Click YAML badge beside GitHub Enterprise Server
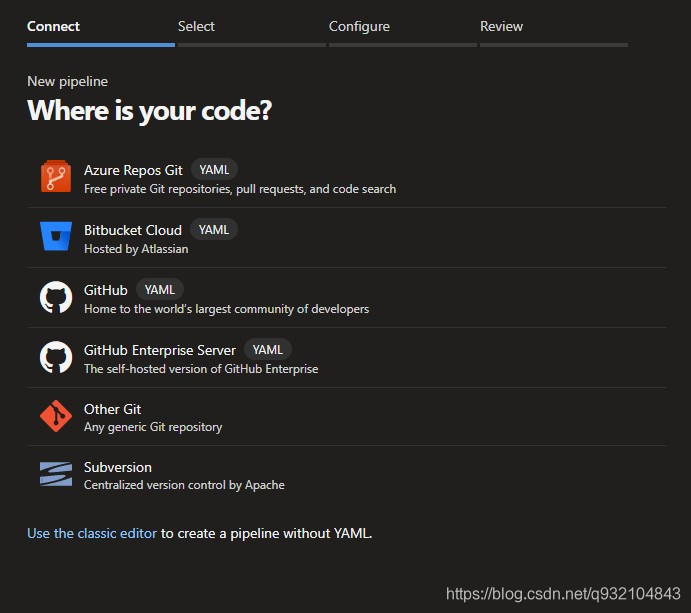 pyautogui.click(x=267, y=349)
